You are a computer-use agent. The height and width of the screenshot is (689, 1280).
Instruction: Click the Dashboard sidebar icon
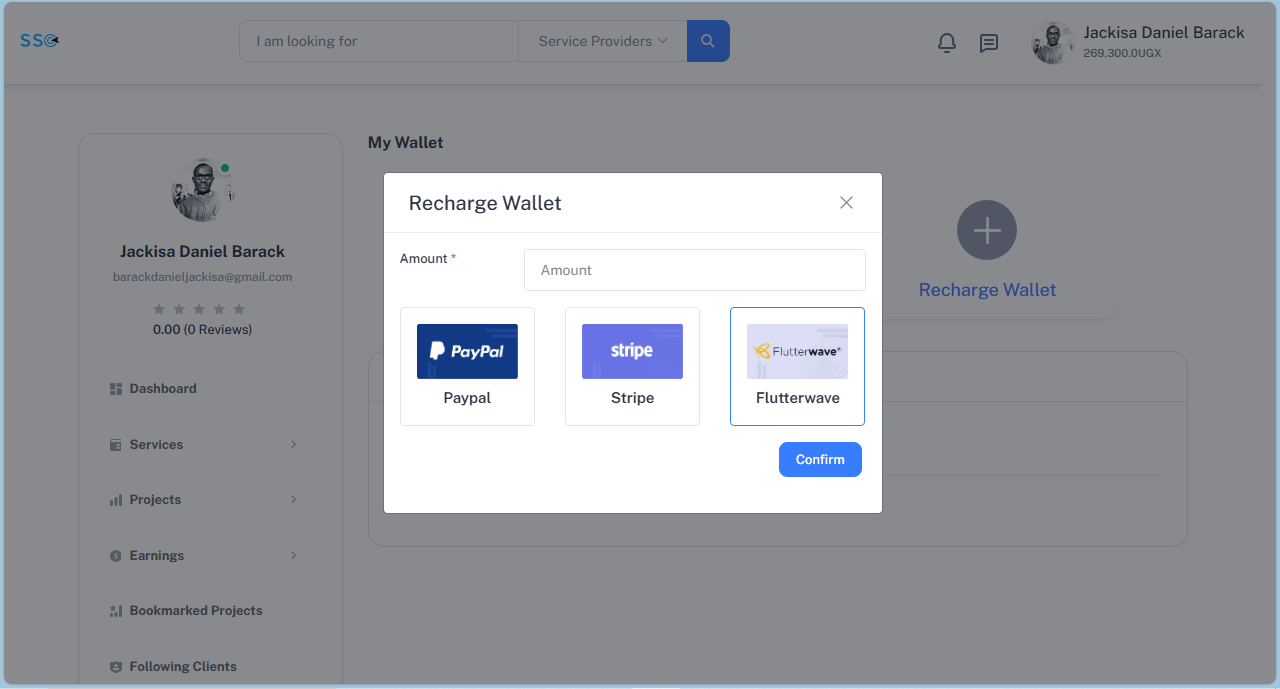(x=115, y=389)
